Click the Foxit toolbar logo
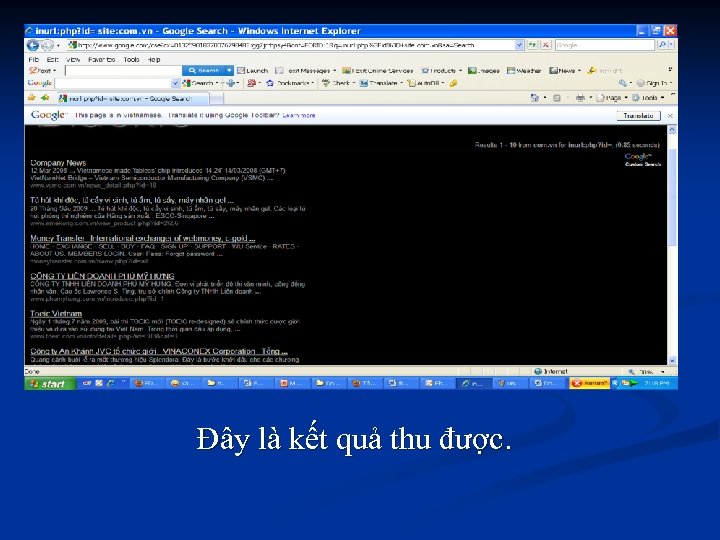Screen dimensions: 720x540 tap(40, 71)
